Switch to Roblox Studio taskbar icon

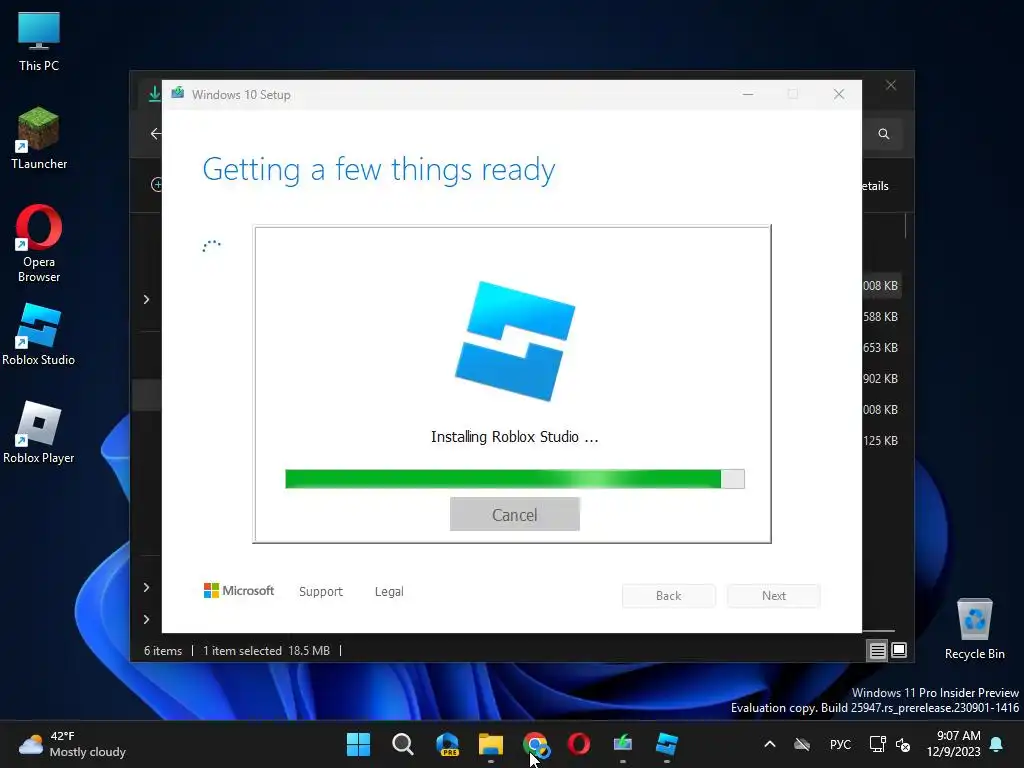[667, 744]
